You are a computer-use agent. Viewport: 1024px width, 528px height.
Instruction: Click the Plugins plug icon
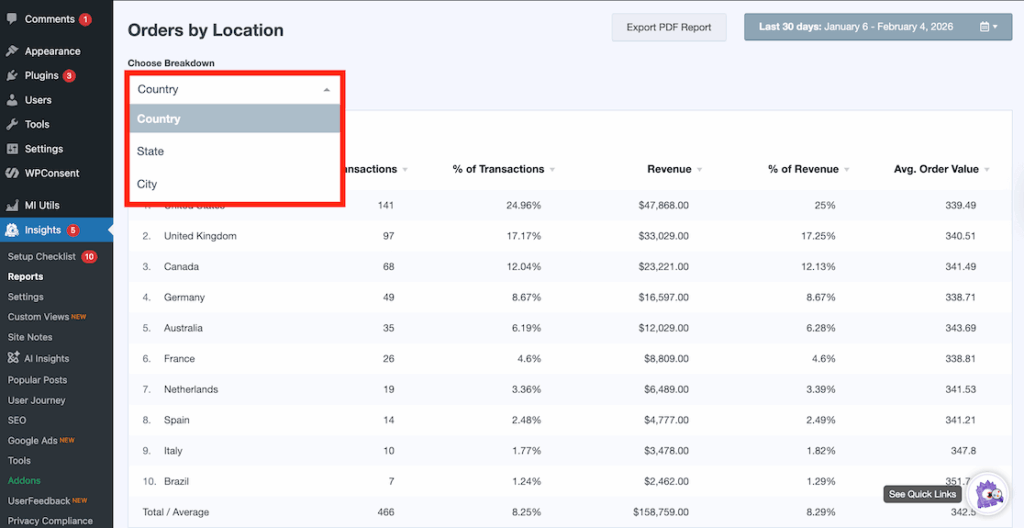tap(12, 75)
